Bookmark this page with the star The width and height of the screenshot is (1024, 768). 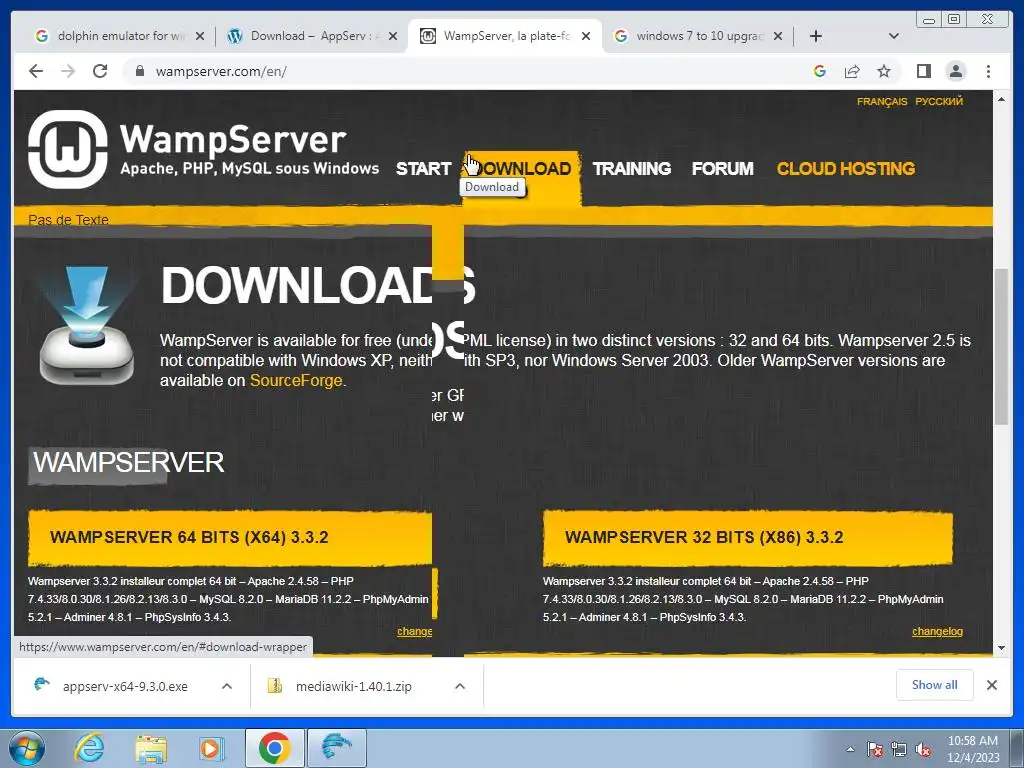pos(884,71)
